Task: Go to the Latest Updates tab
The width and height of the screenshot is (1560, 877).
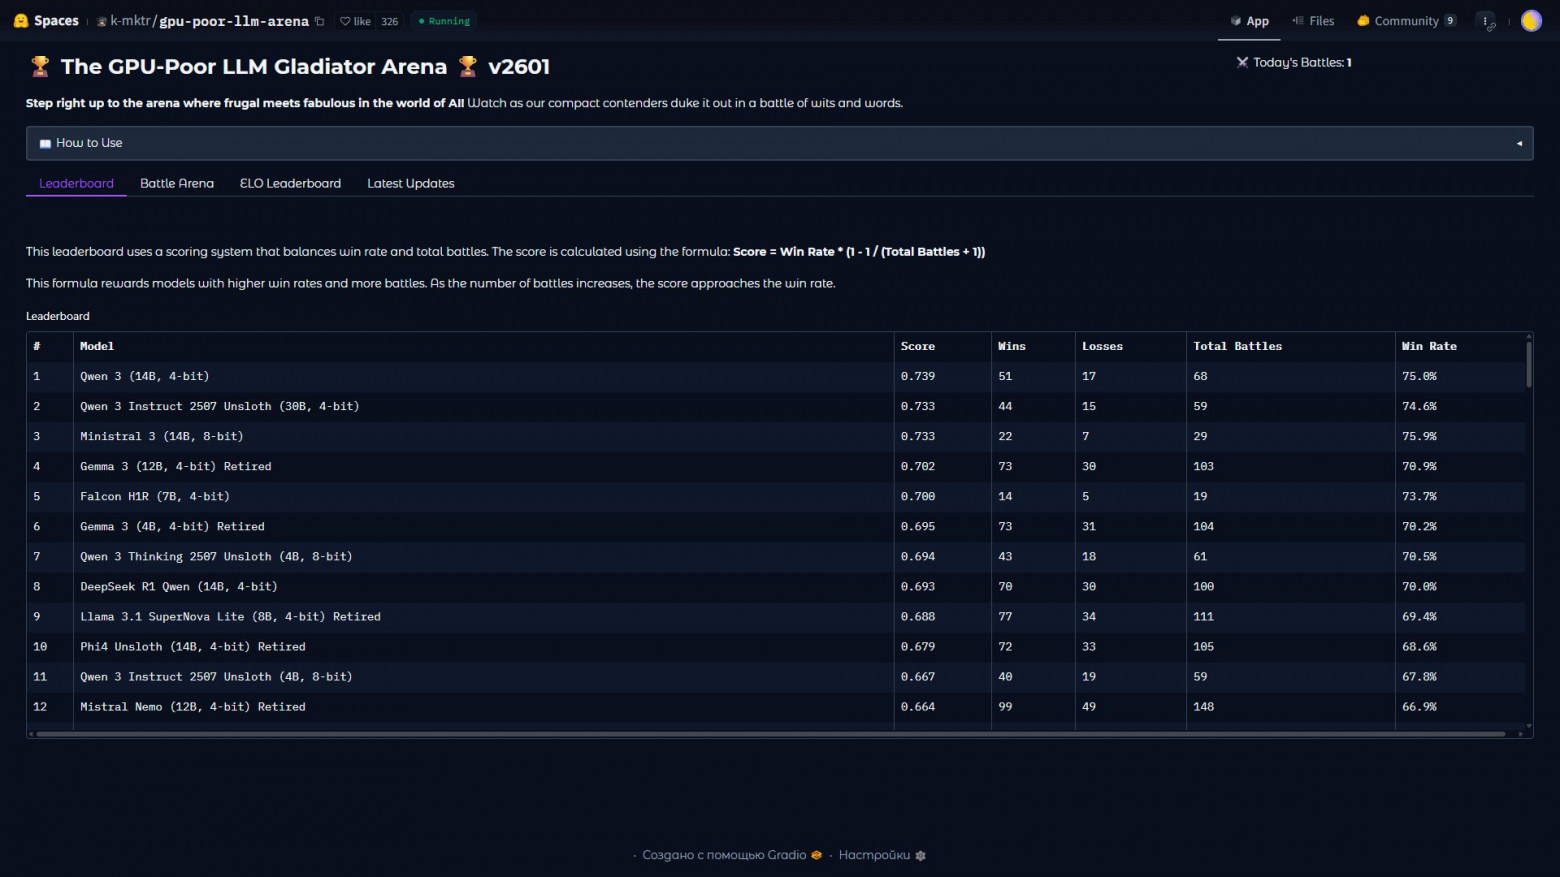Action: [x=410, y=184]
